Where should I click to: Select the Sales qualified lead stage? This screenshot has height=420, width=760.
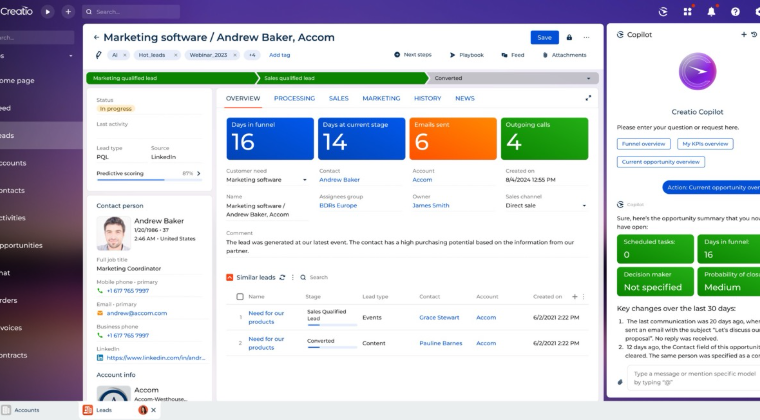(x=341, y=78)
